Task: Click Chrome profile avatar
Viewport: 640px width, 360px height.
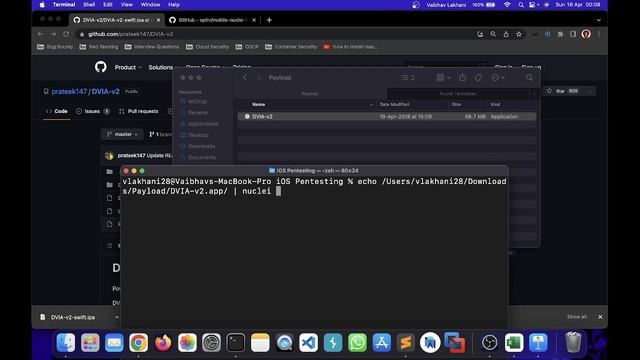Action: tap(586, 34)
